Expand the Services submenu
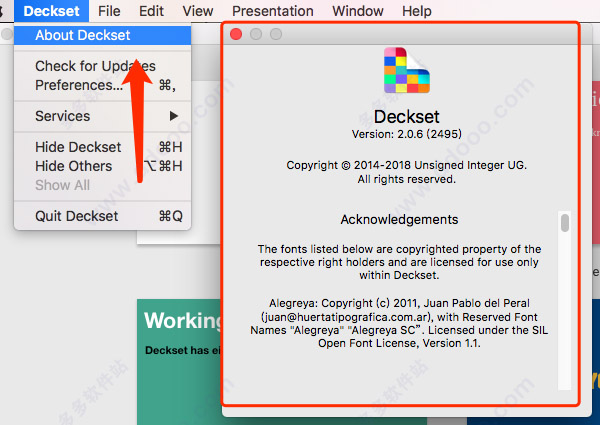 (x=103, y=116)
